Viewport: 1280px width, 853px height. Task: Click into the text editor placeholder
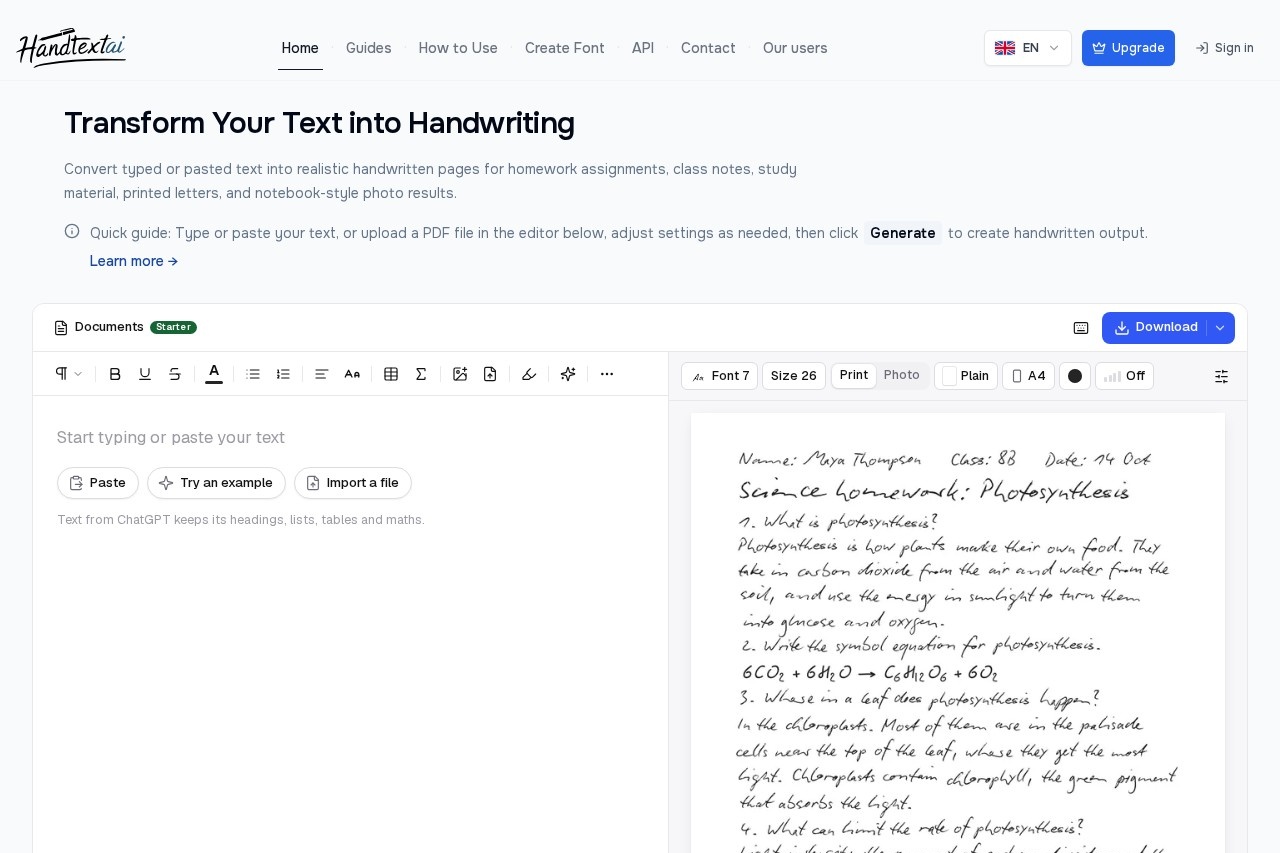171,437
